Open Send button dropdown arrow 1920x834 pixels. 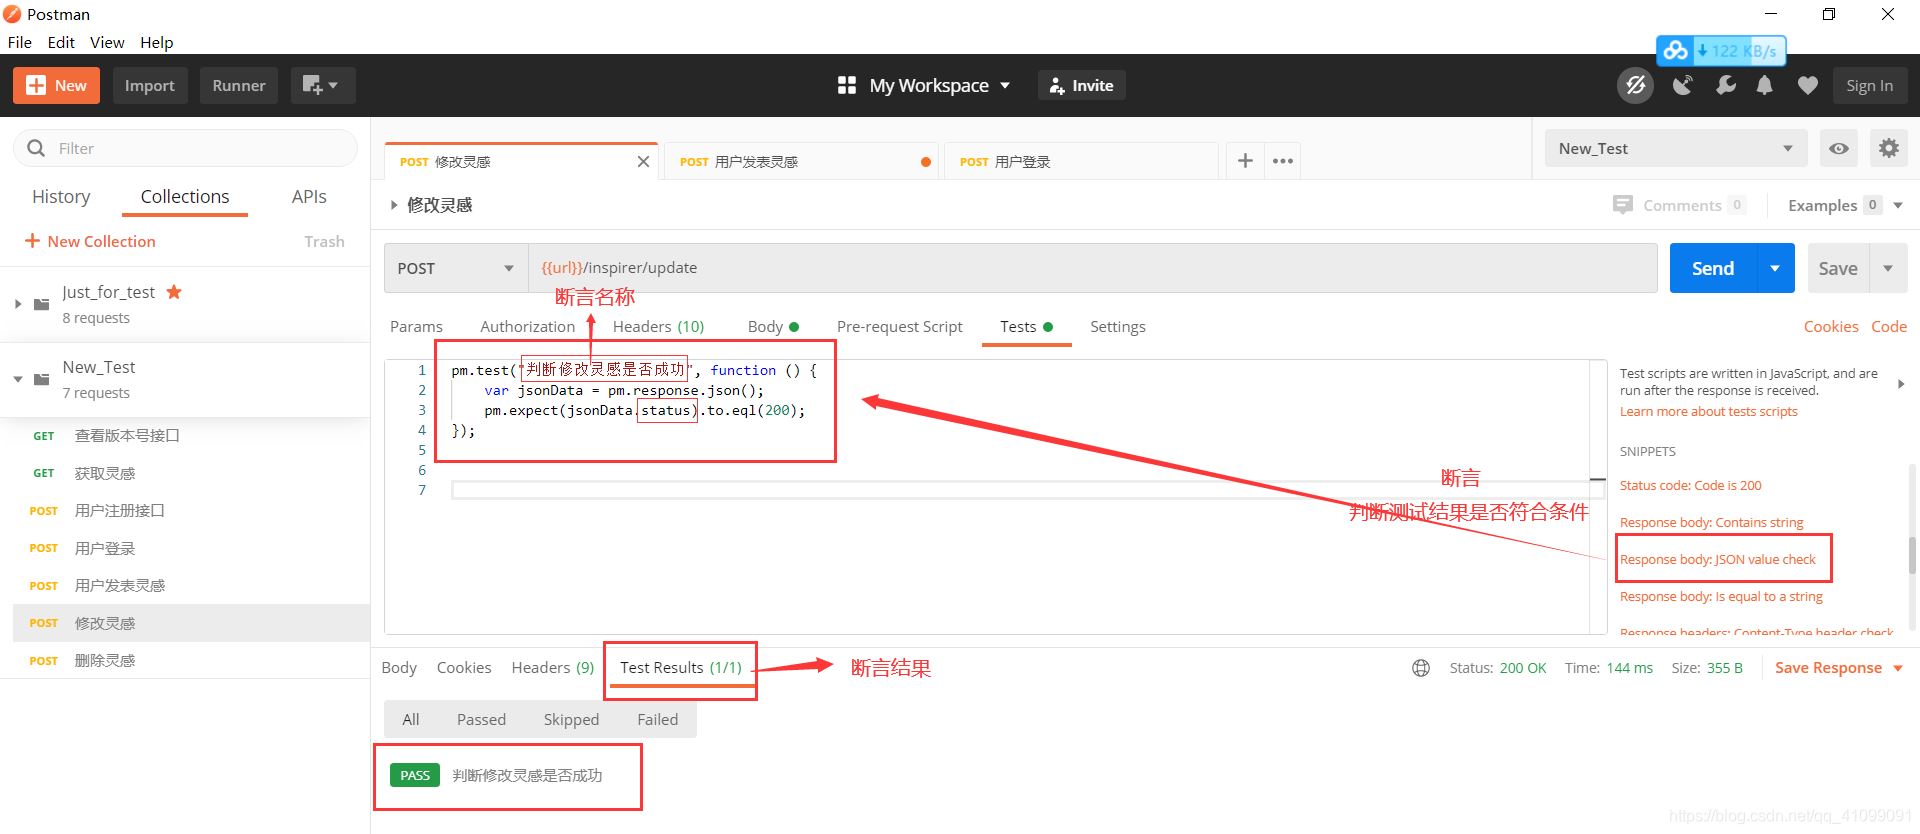click(1775, 268)
